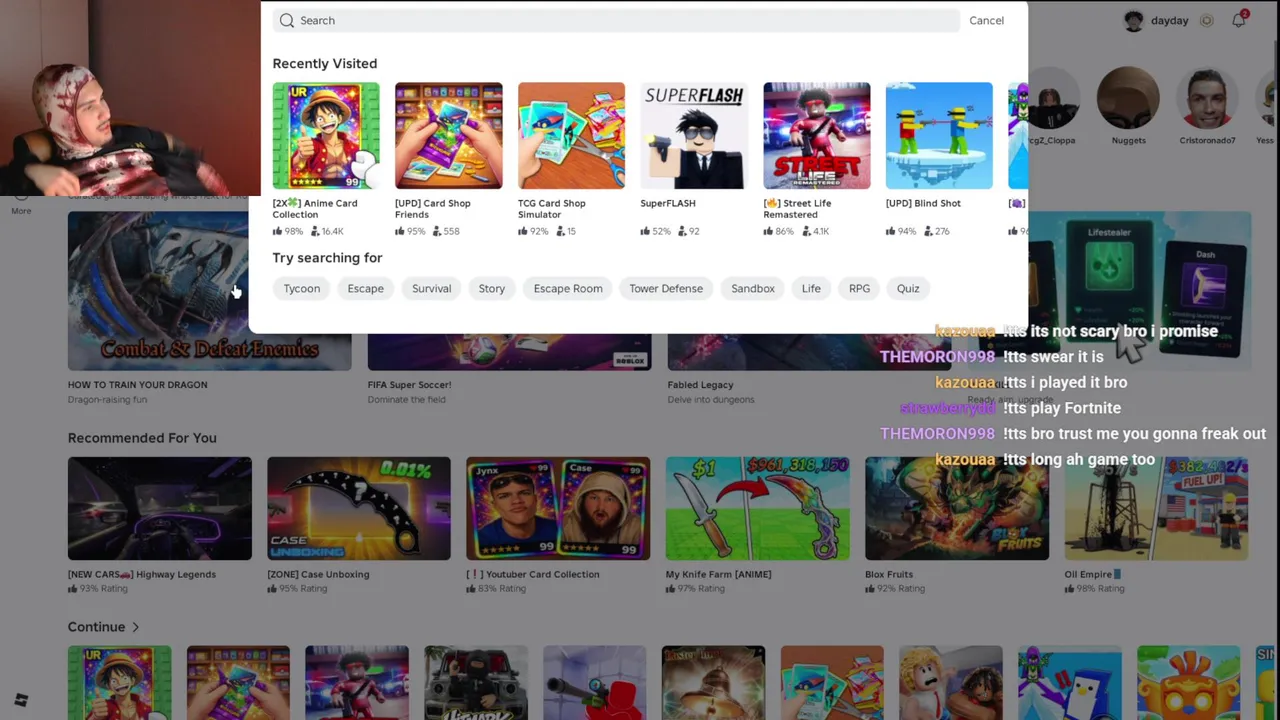Open Fabled Legacy title link
1280x720 pixels.
[700, 384]
